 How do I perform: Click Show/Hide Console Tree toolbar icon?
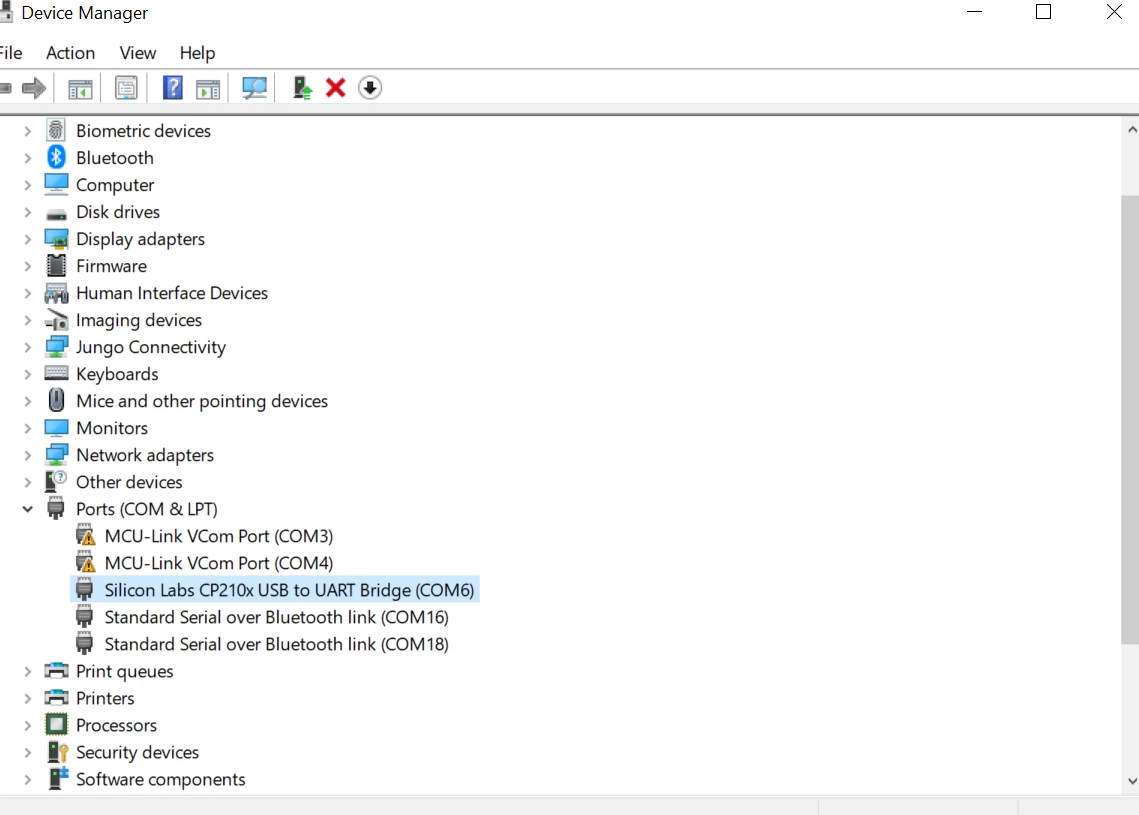pos(80,89)
